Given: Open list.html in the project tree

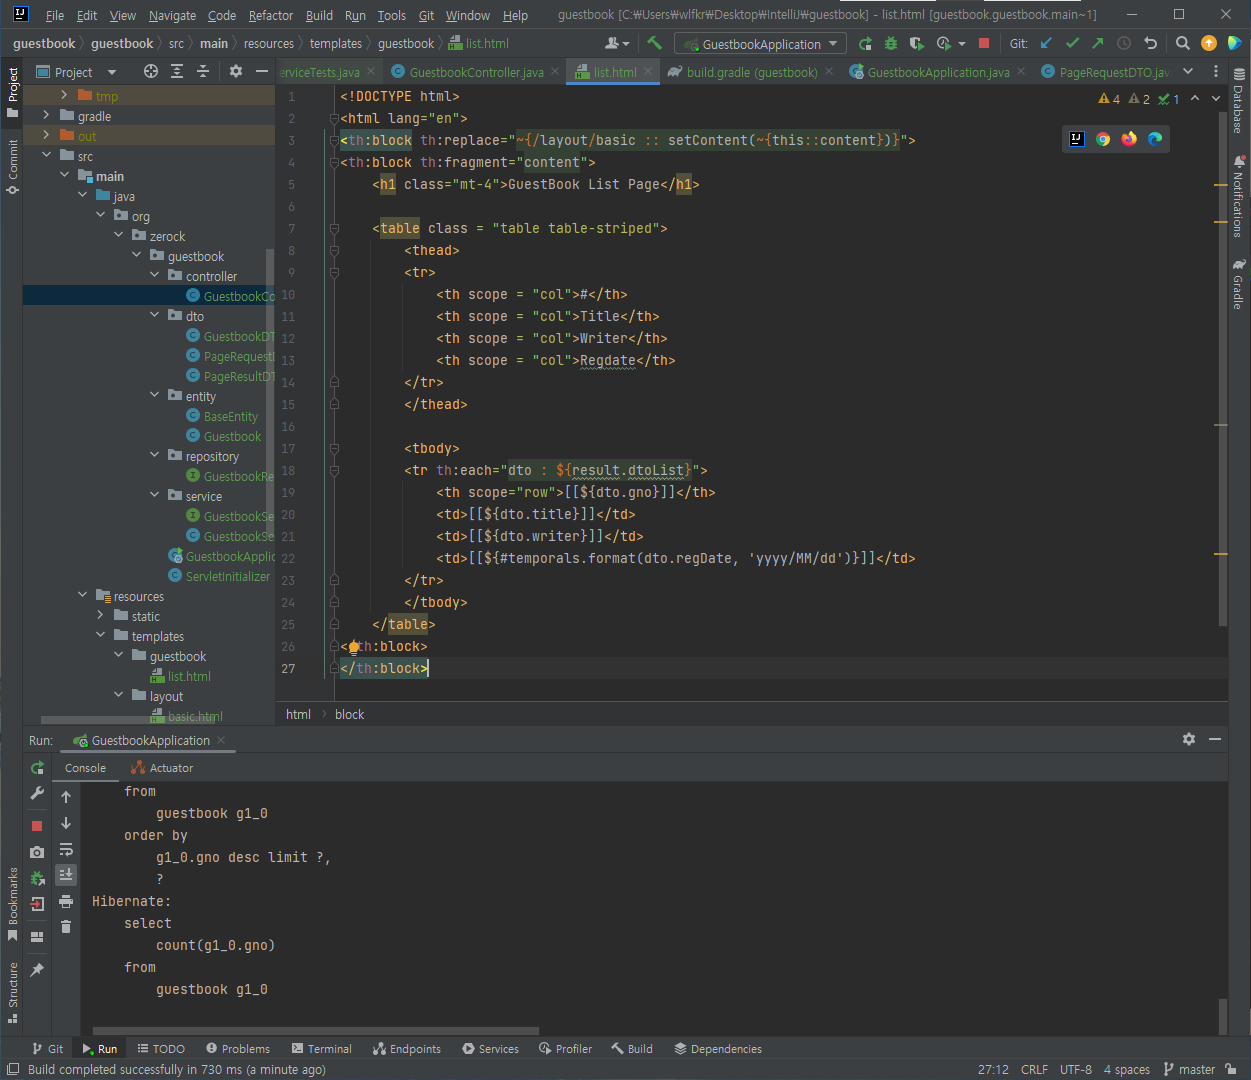Looking at the screenshot, I should pyautogui.click(x=189, y=676).
